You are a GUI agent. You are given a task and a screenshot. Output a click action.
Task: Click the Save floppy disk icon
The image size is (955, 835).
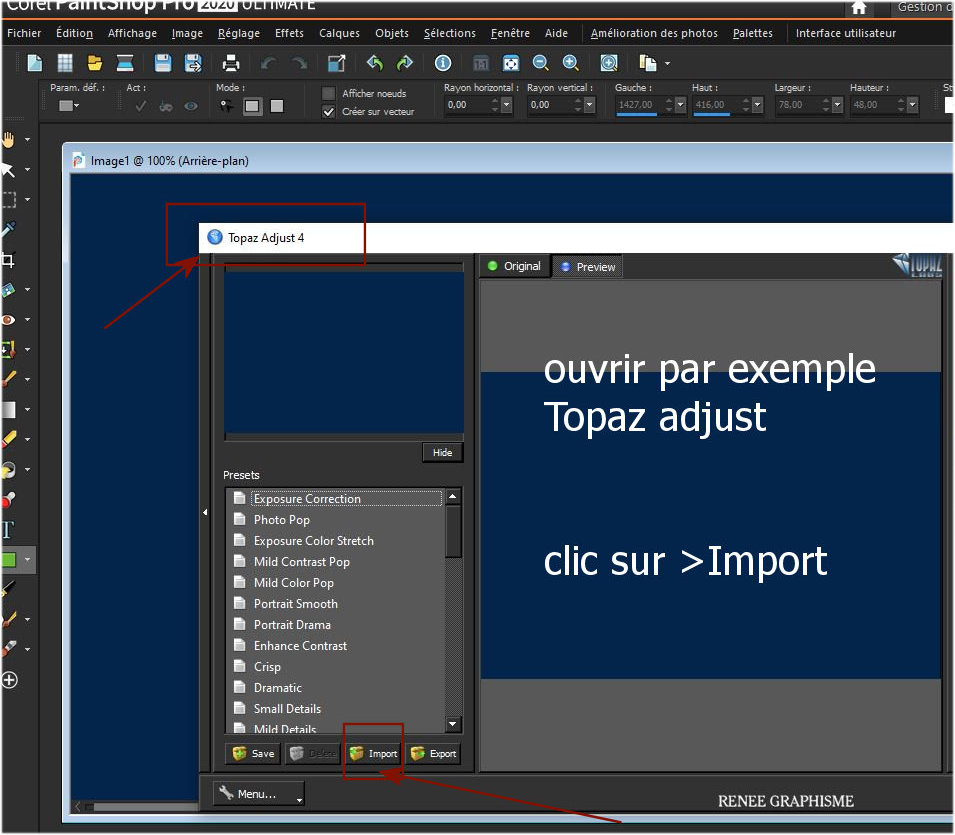[x=163, y=63]
